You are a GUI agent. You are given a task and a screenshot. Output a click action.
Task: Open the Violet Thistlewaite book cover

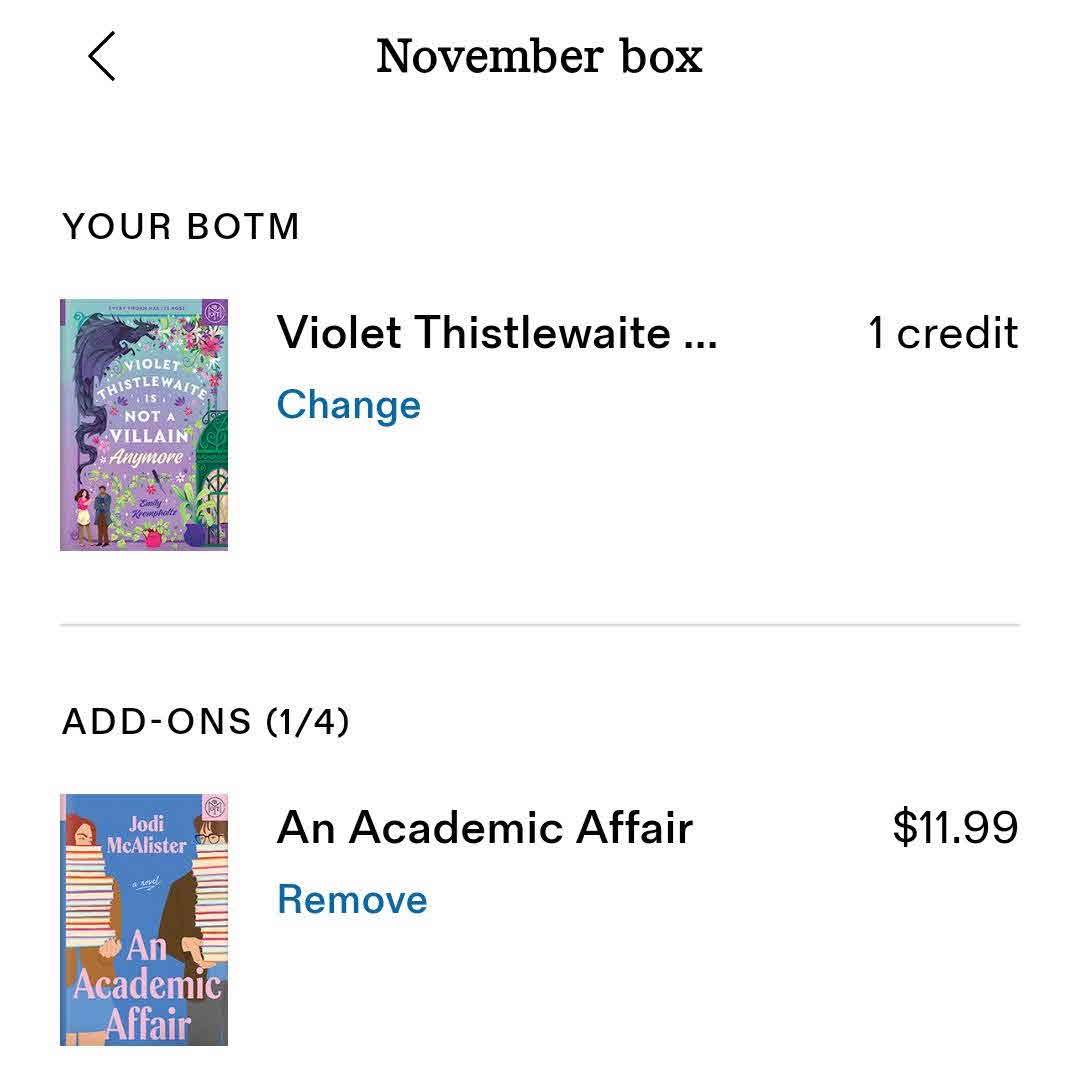pyautogui.click(x=144, y=425)
